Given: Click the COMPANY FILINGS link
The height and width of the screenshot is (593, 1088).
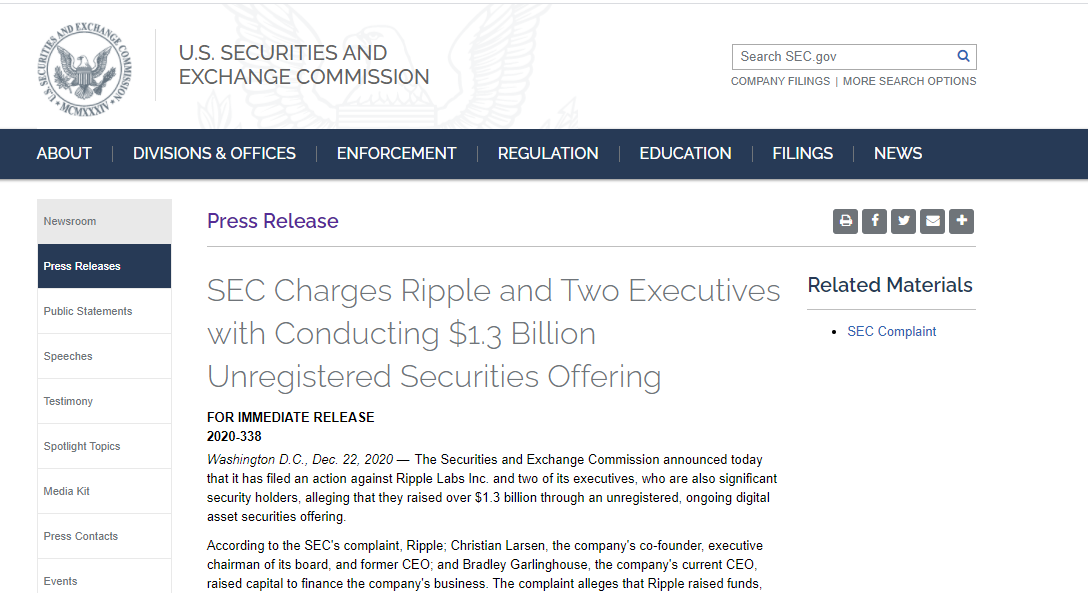Looking at the screenshot, I should click(x=780, y=81).
